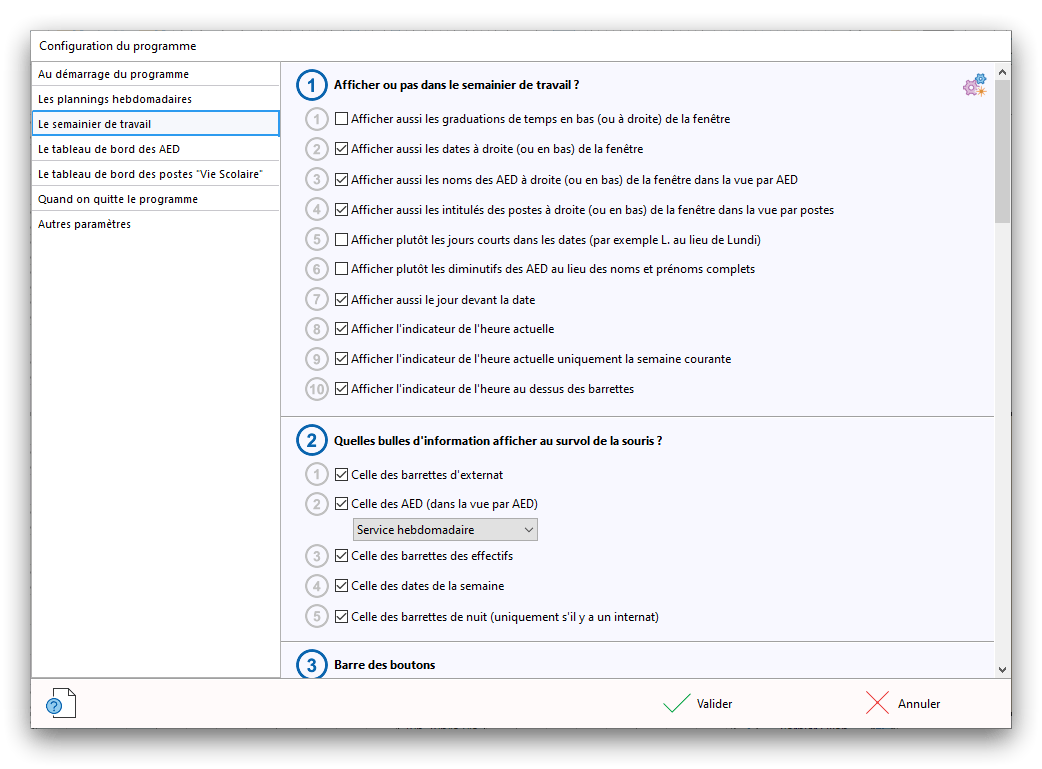This screenshot has width=1042, height=769.
Task: Open the 'Service hebdomadaire' dropdown
Action: (445, 529)
